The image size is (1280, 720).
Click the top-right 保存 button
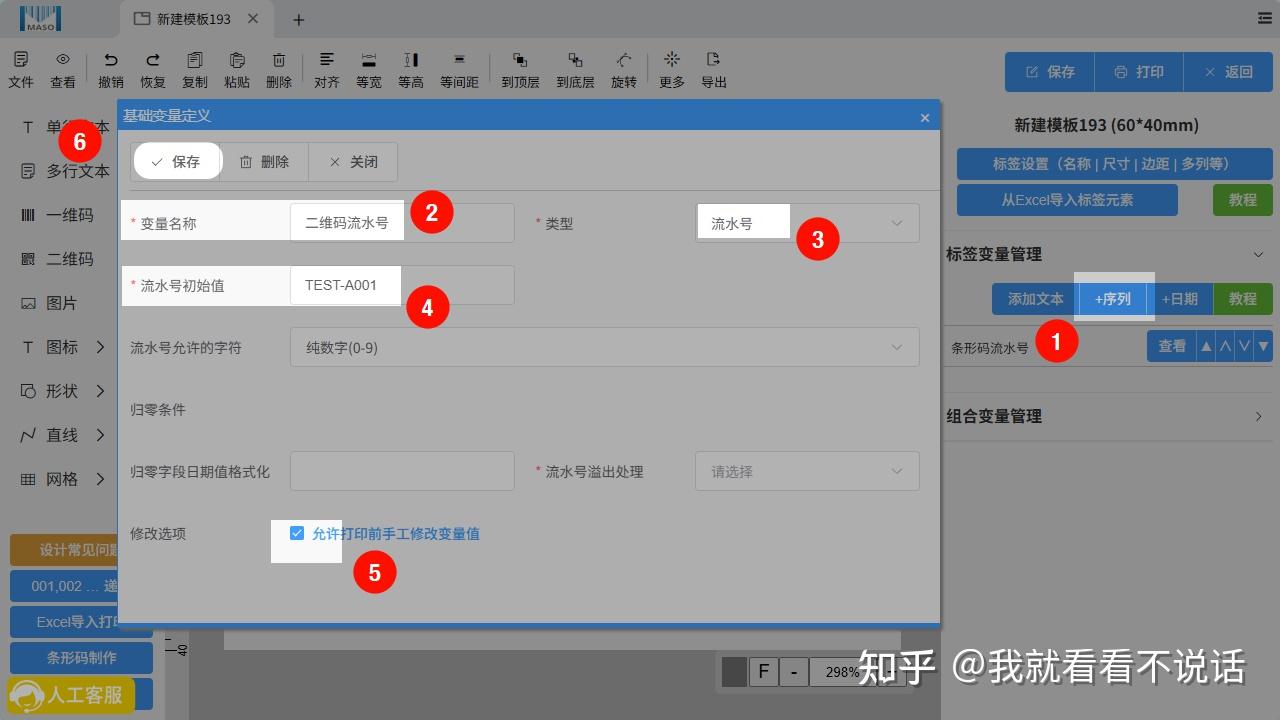click(1050, 72)
